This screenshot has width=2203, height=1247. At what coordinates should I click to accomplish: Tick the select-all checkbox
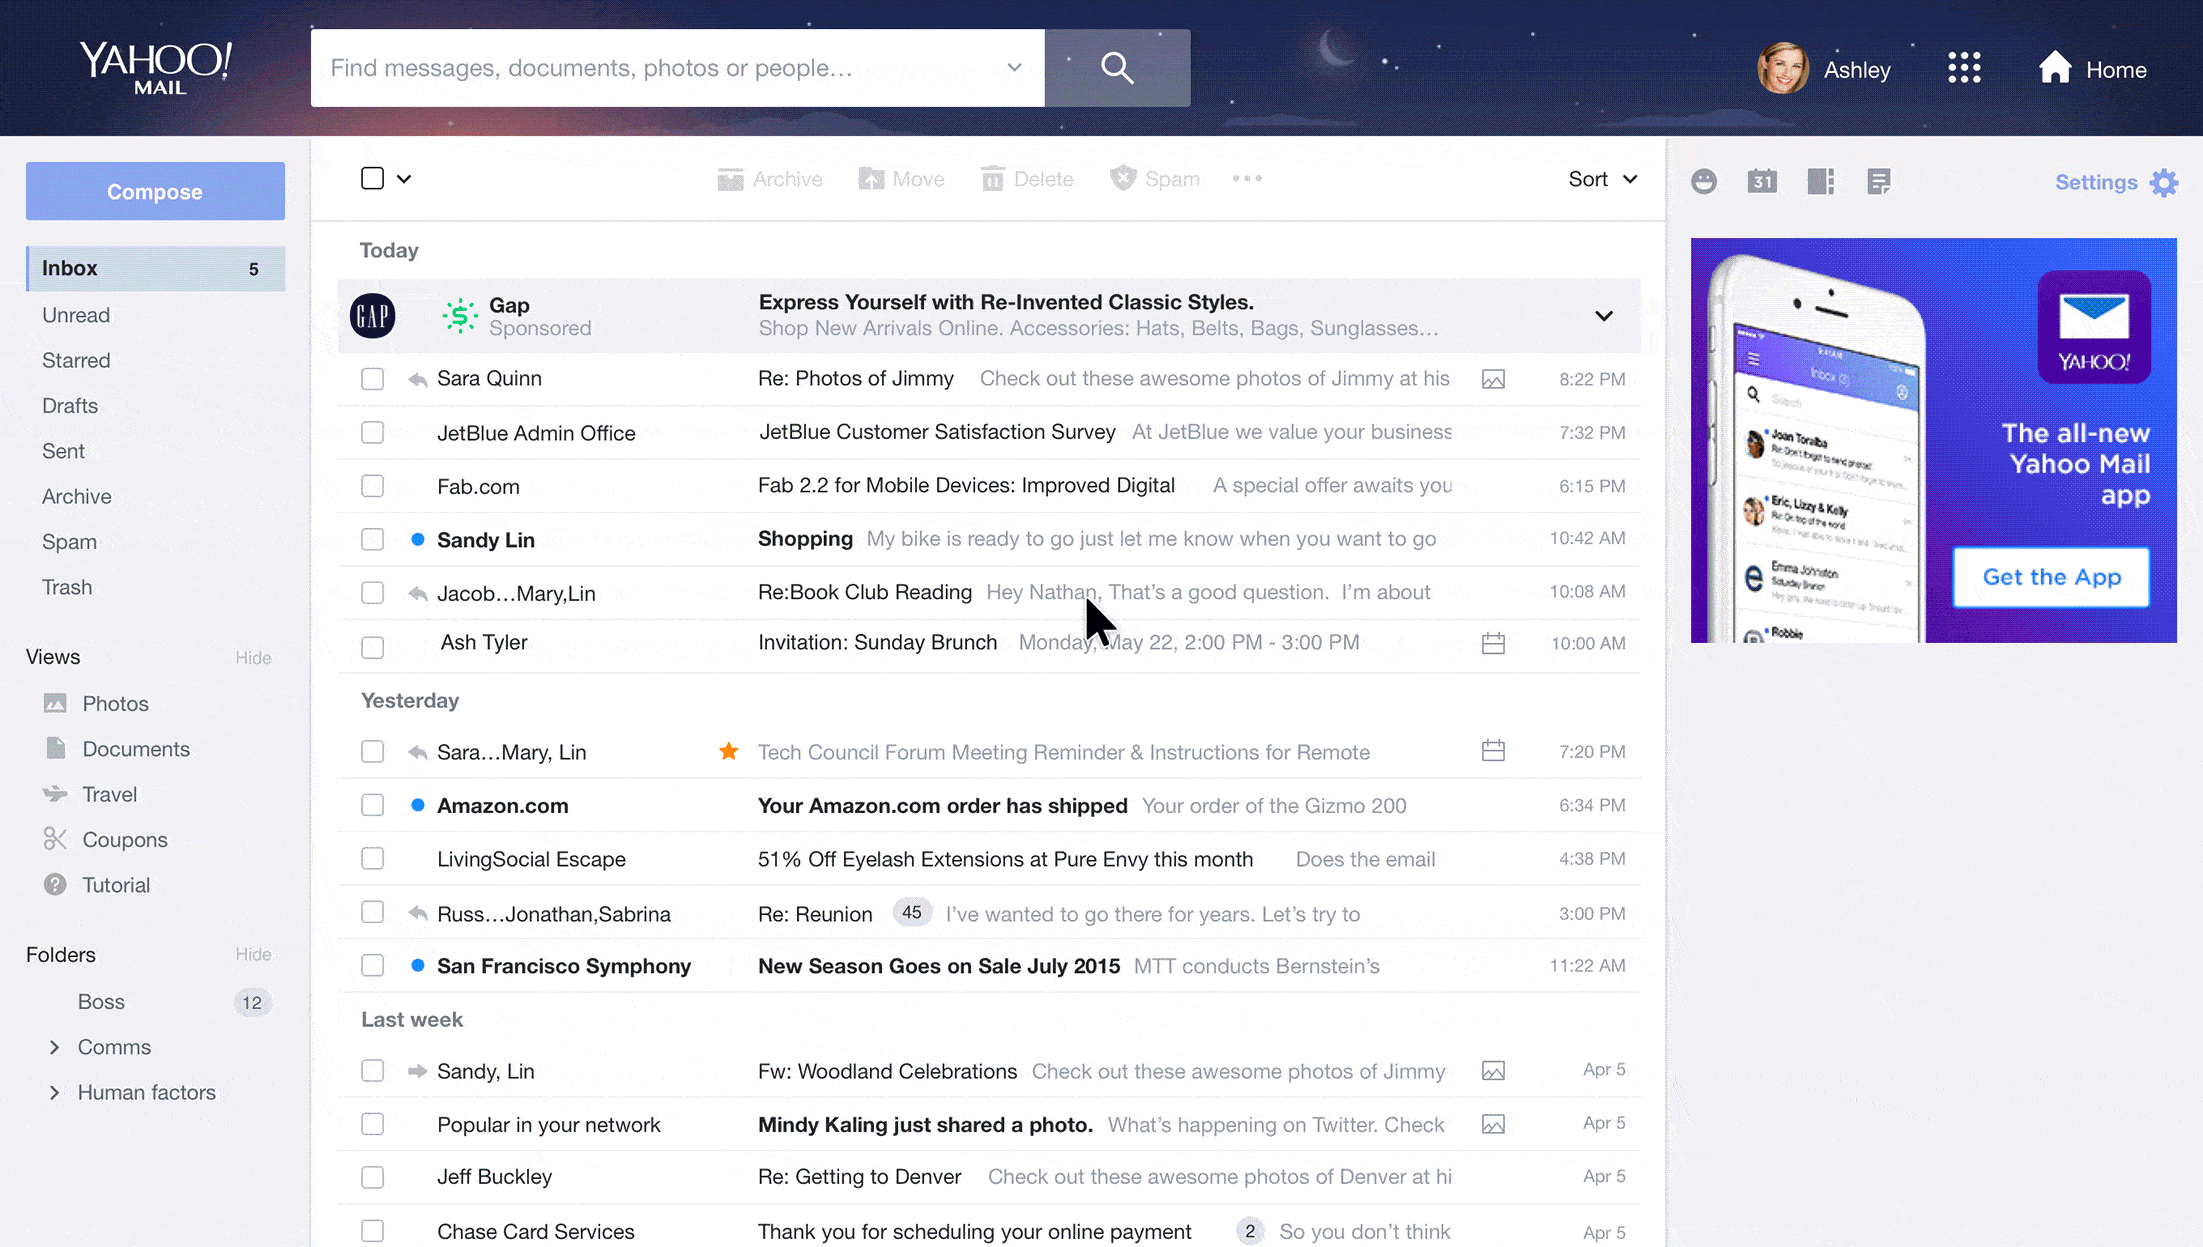coord(372,178)
